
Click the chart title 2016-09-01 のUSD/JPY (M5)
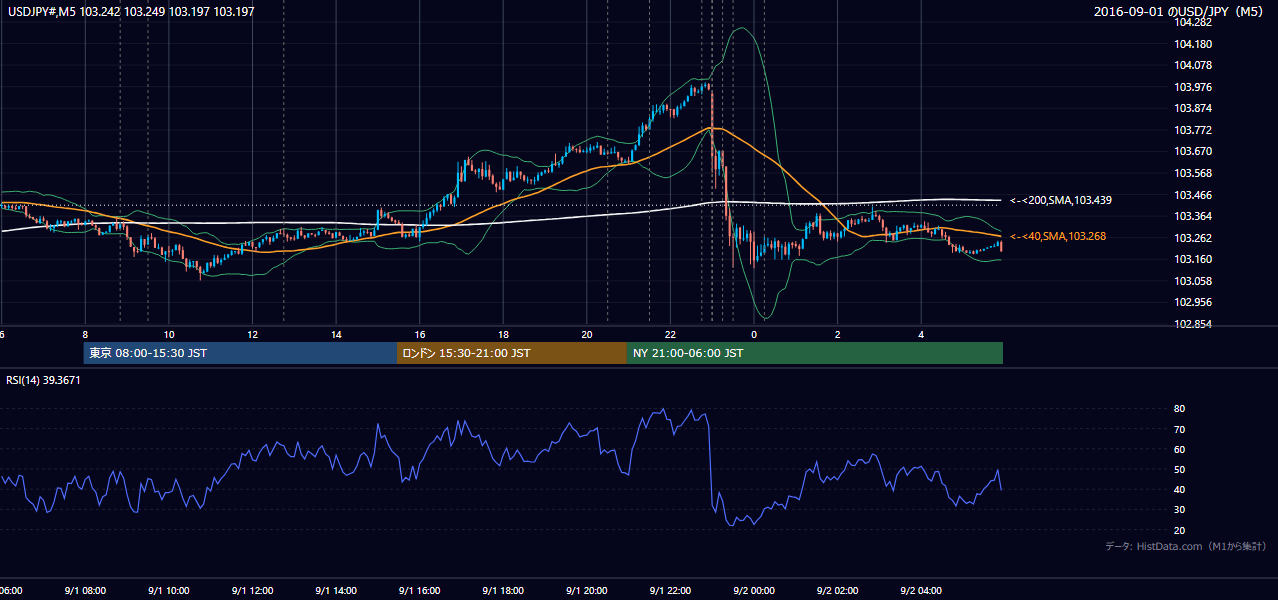point(1179,12)
